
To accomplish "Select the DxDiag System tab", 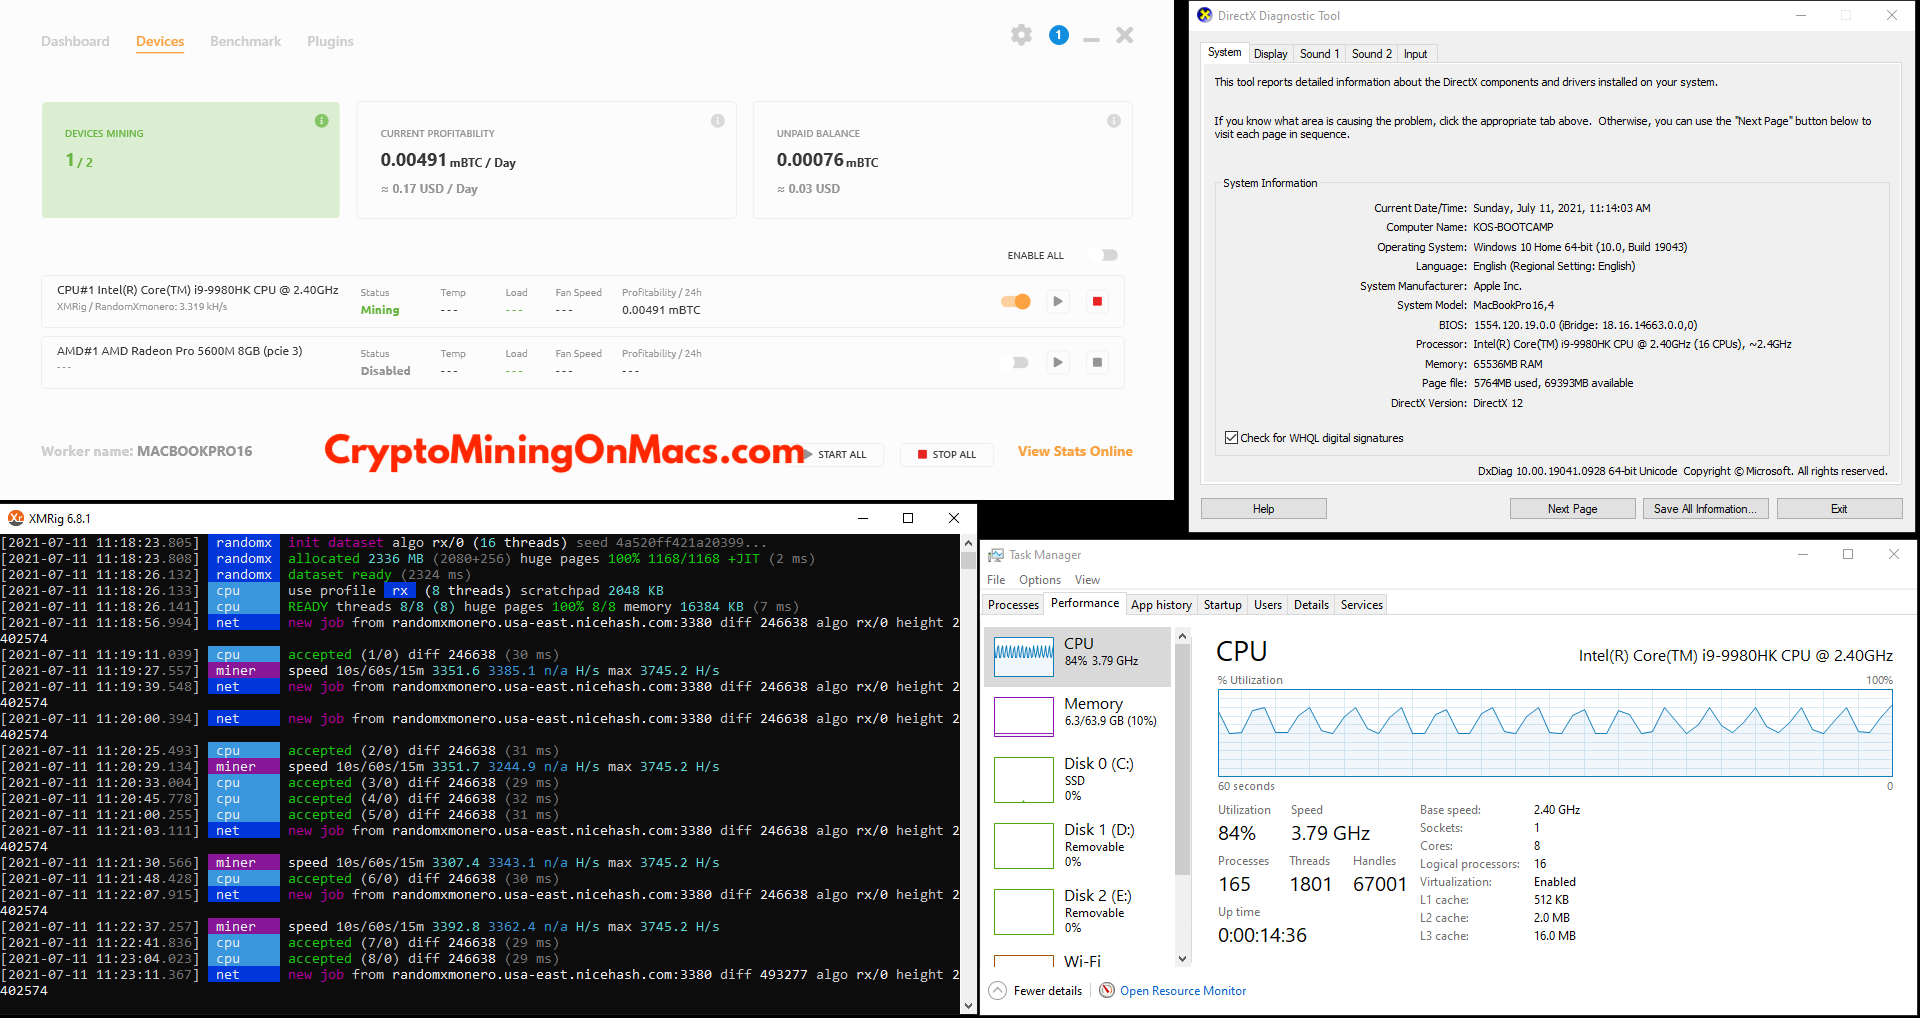I will click(1224, 52).
